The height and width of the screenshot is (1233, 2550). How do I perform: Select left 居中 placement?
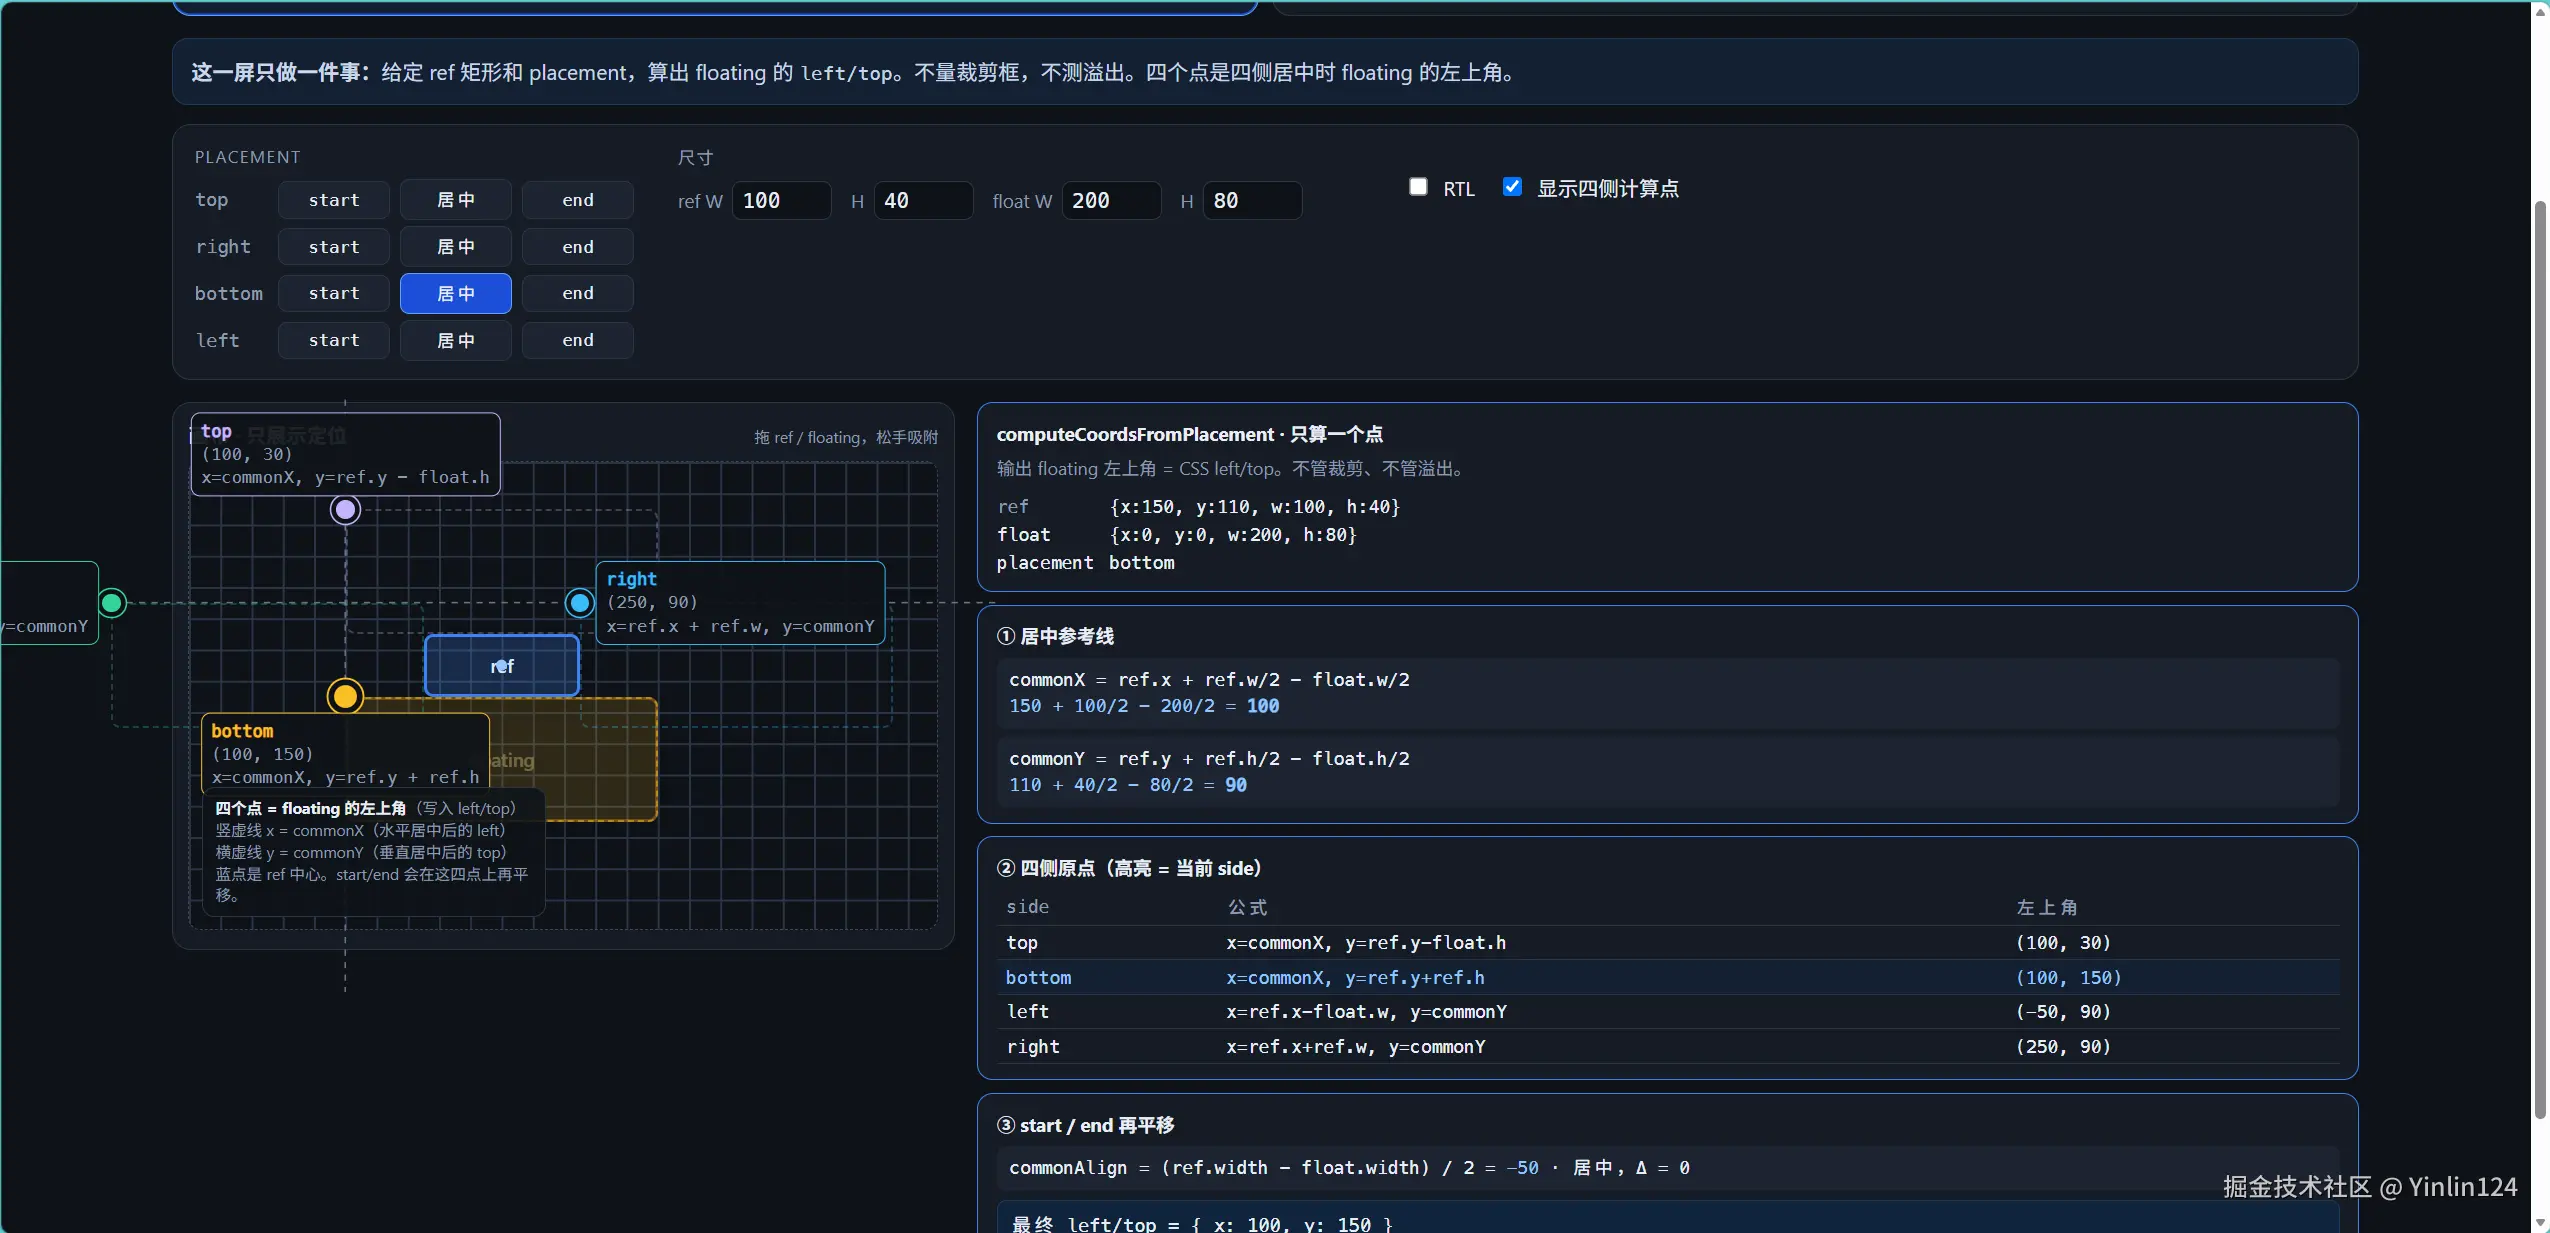point(456,340)
